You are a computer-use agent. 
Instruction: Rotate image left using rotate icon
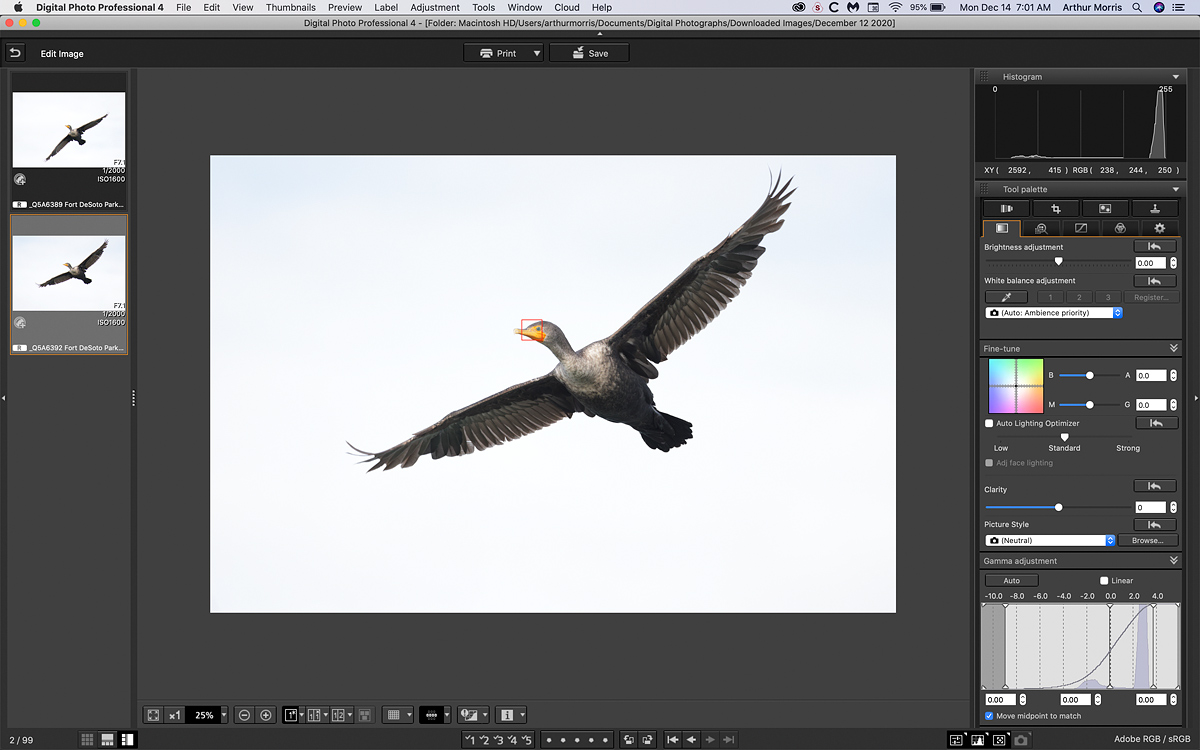(x=629, y=739)
